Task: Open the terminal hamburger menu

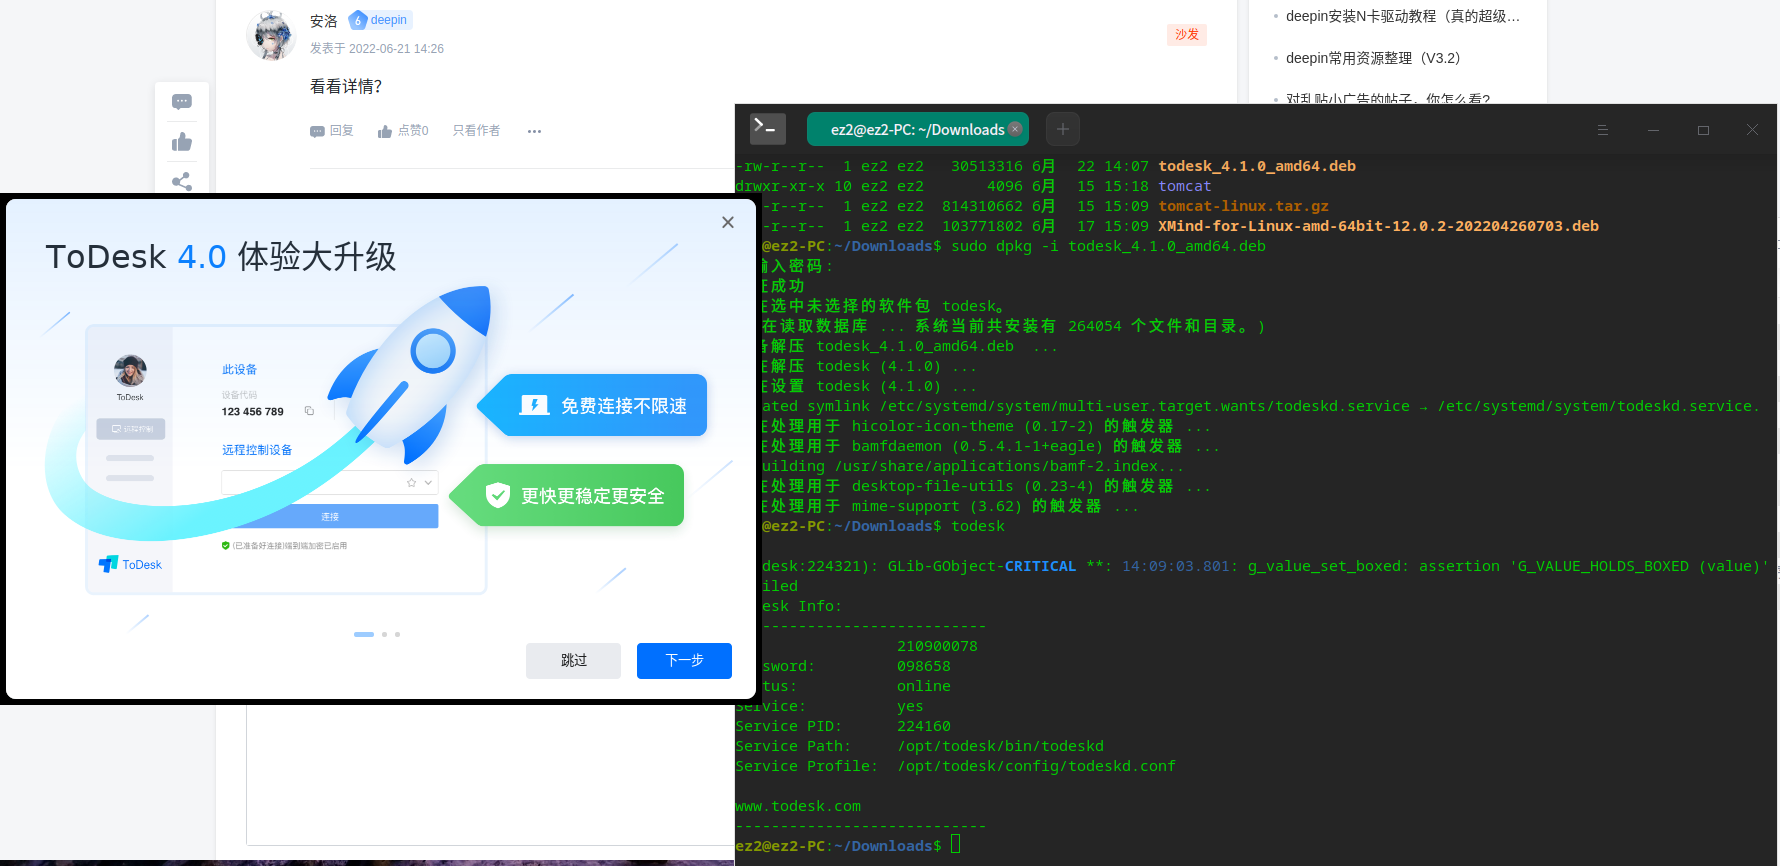Action: [x=1603, y=130]
